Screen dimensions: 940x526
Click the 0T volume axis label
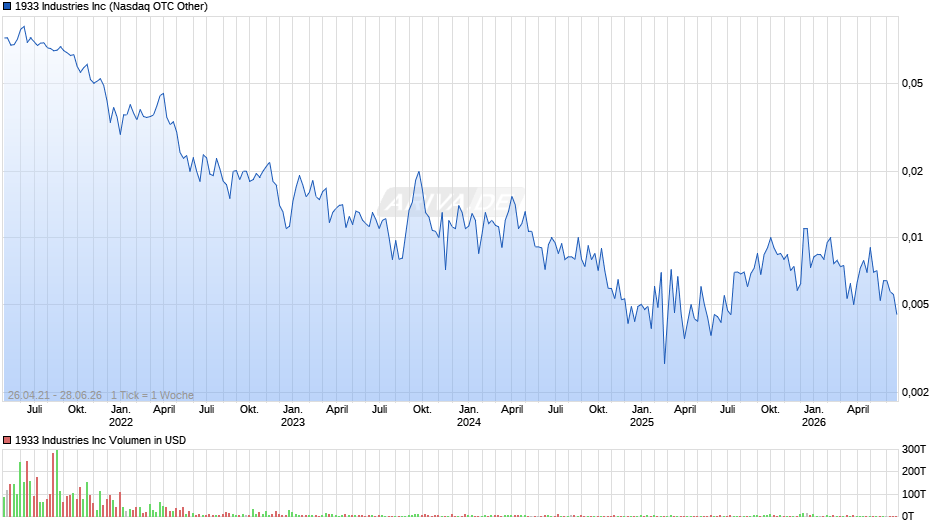tap(908, 516)
